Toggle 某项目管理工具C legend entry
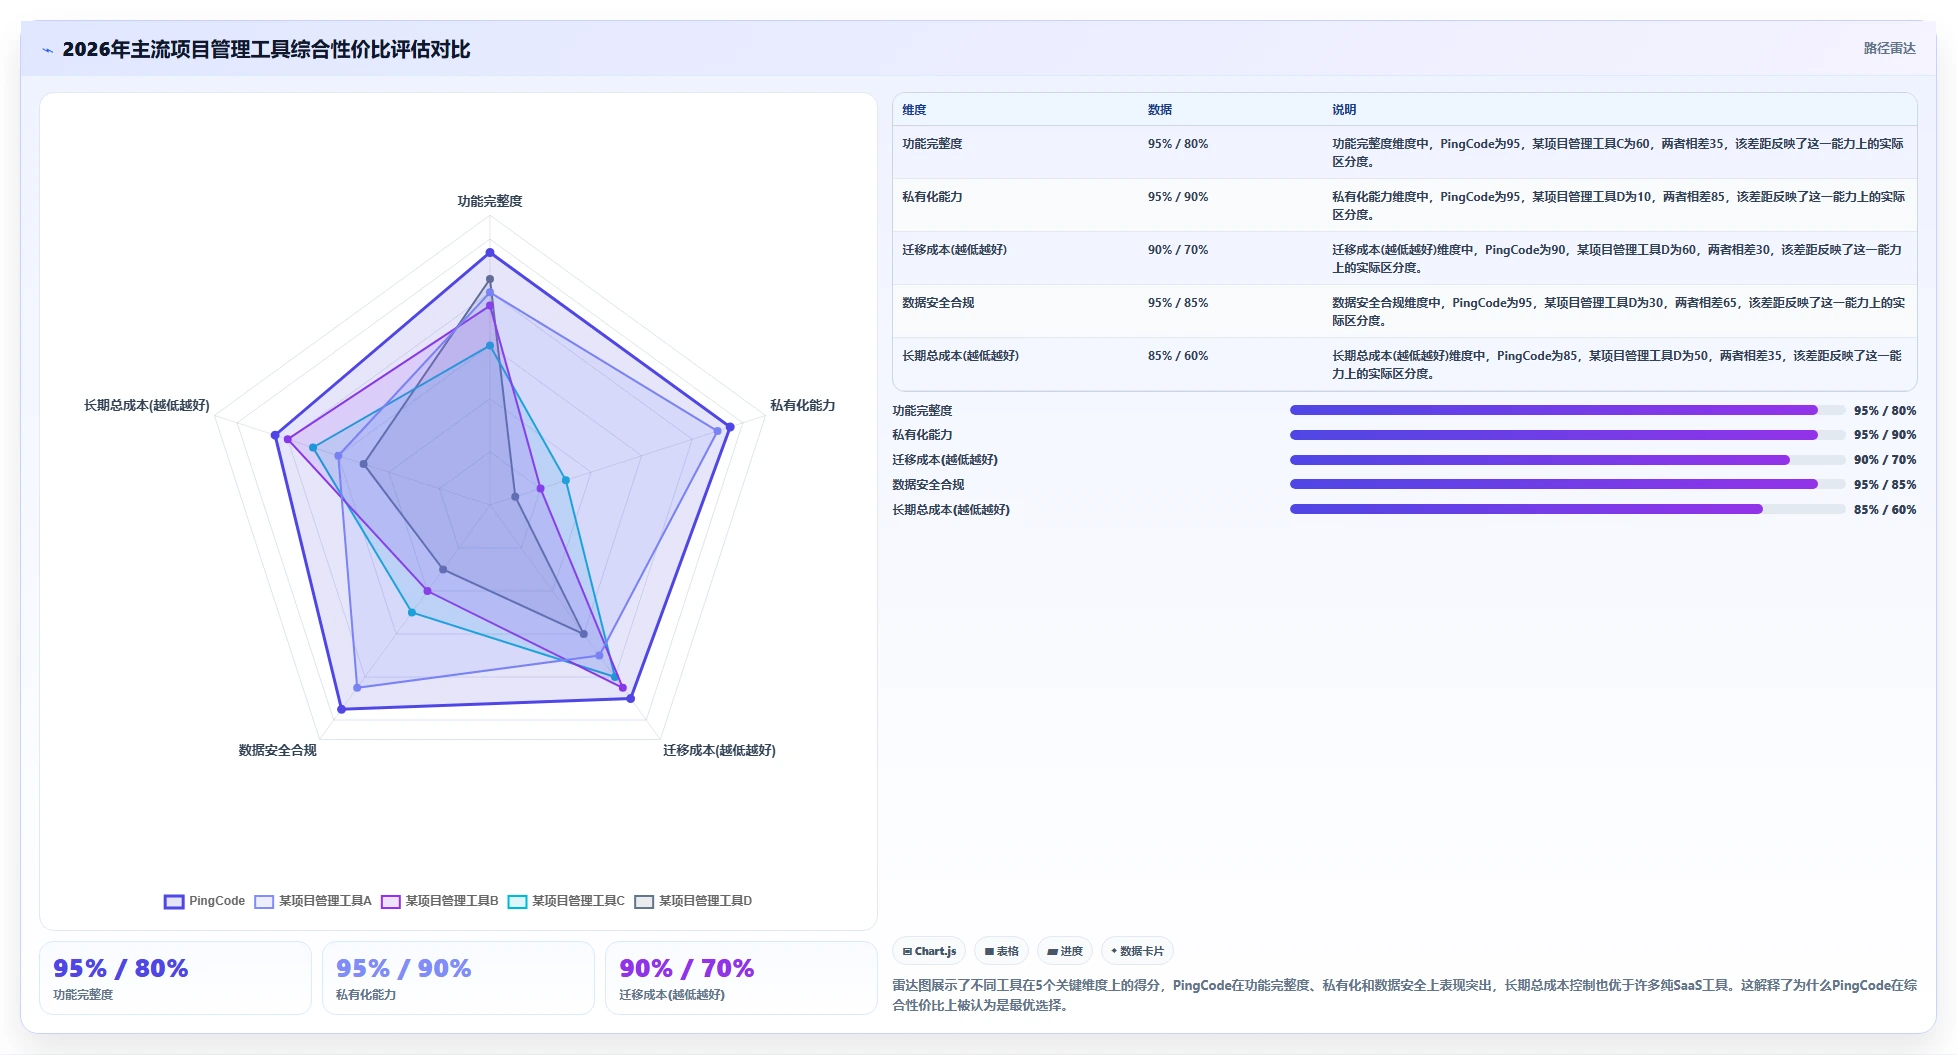Screen dimensions: 1957x1055 [x=566, y=901]
